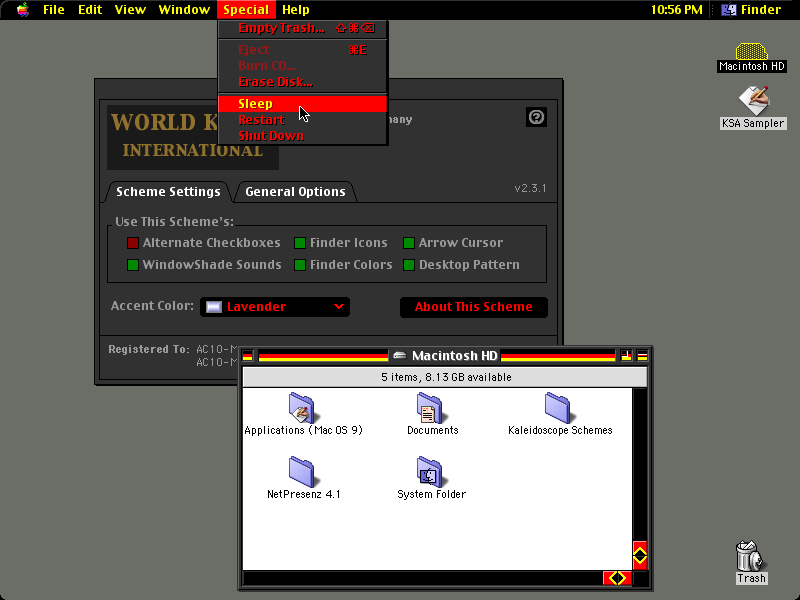Screen dimensions: 800x600
Task: Open the Apple menu icon
Action: (23, 10)
